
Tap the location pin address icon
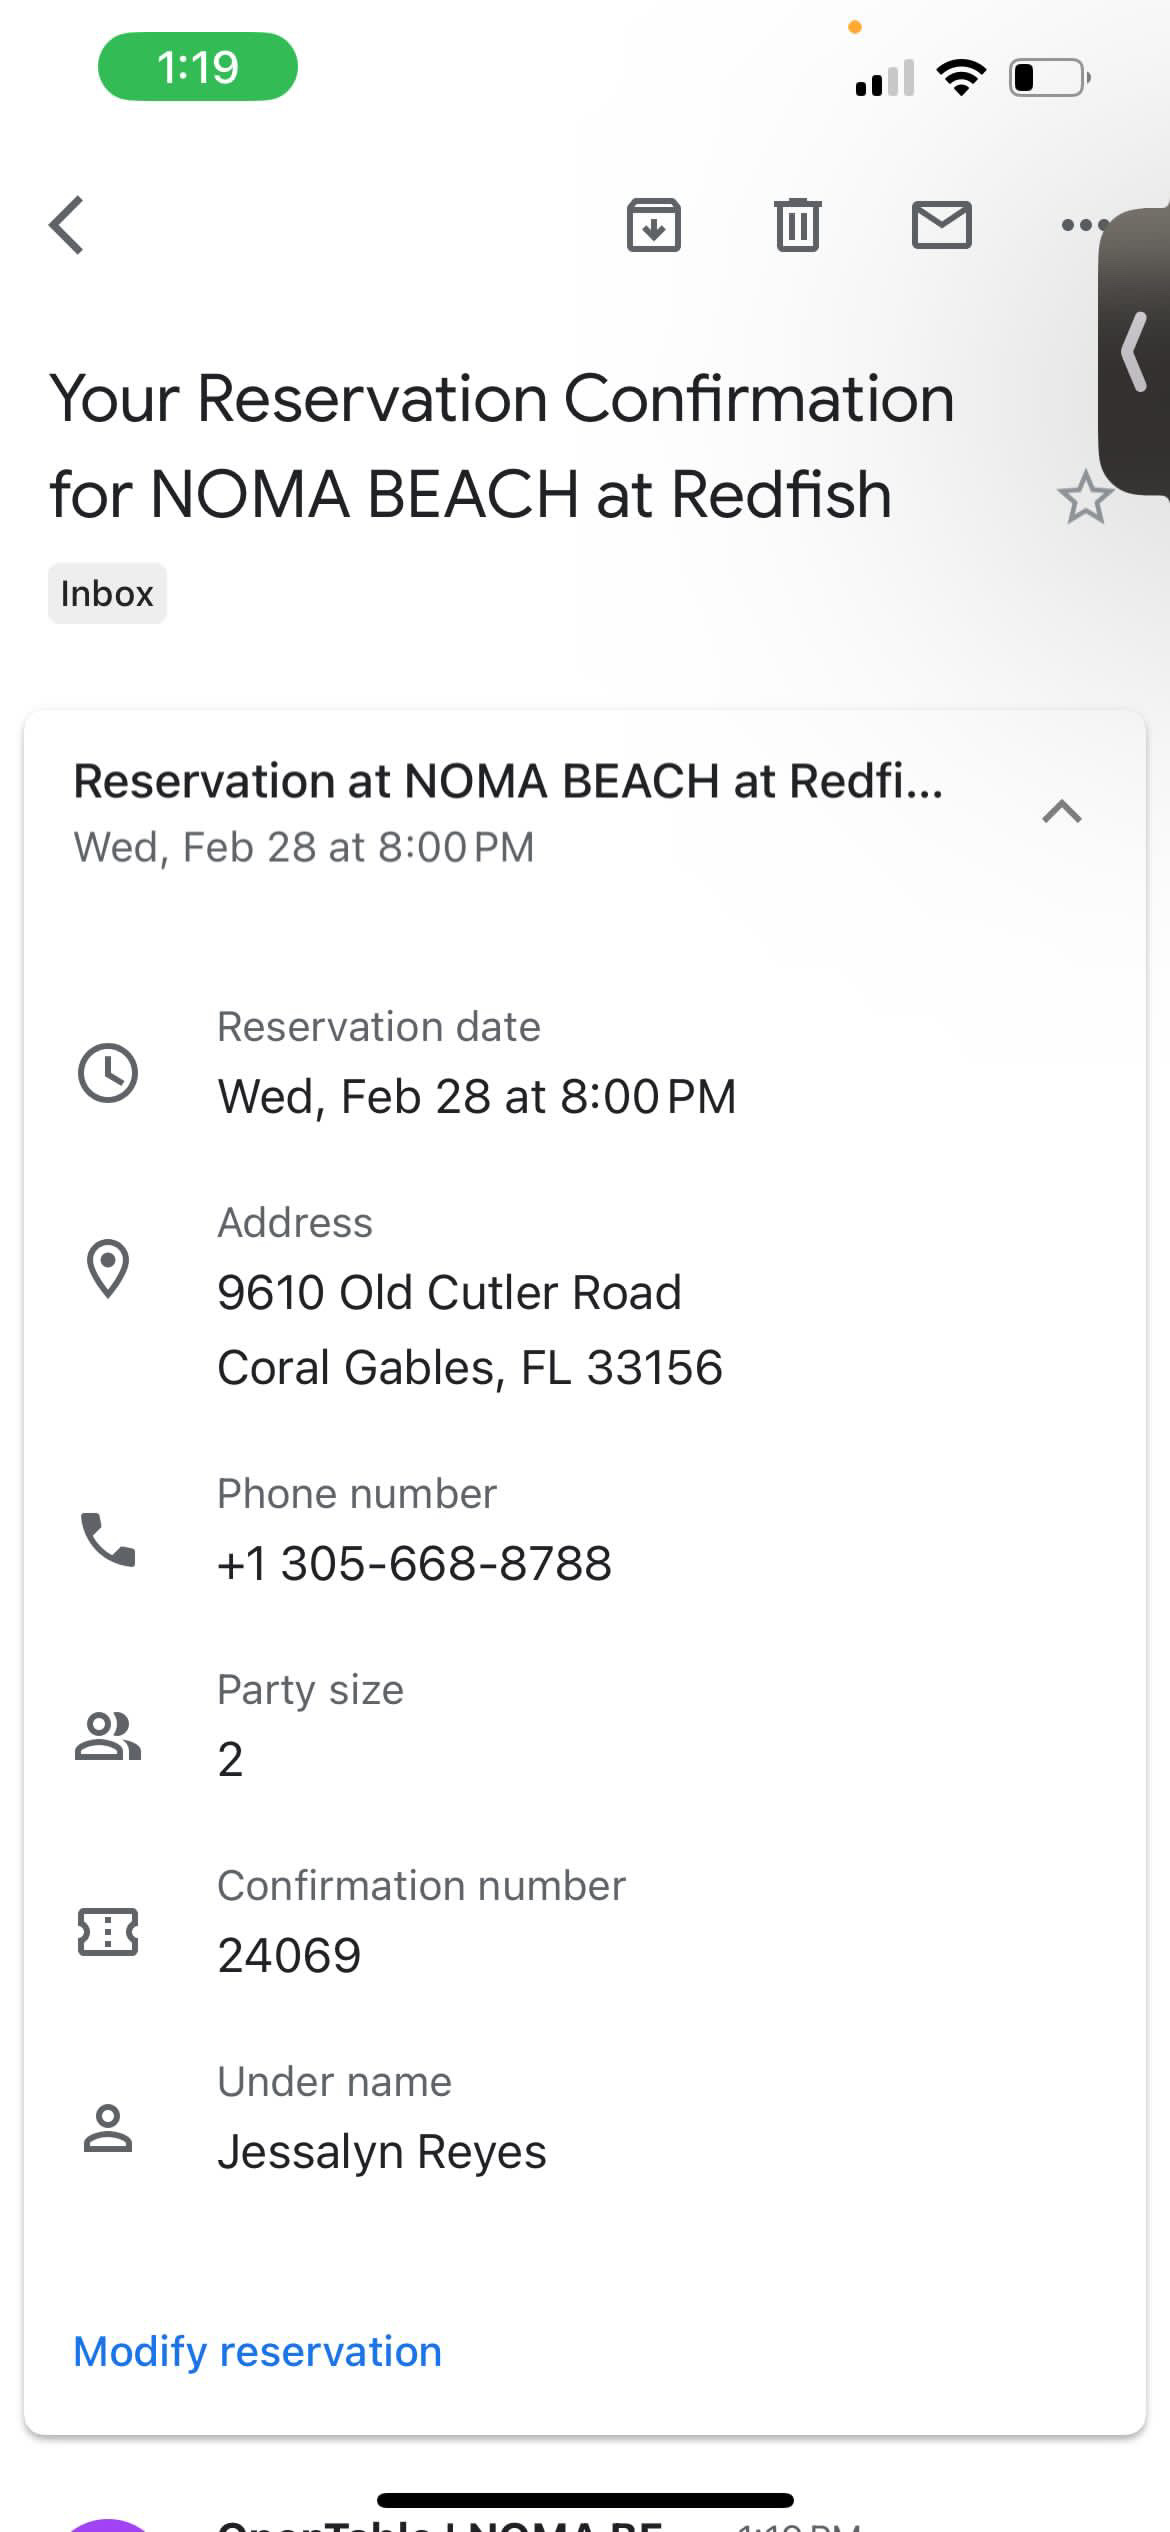click(108, 1268)
